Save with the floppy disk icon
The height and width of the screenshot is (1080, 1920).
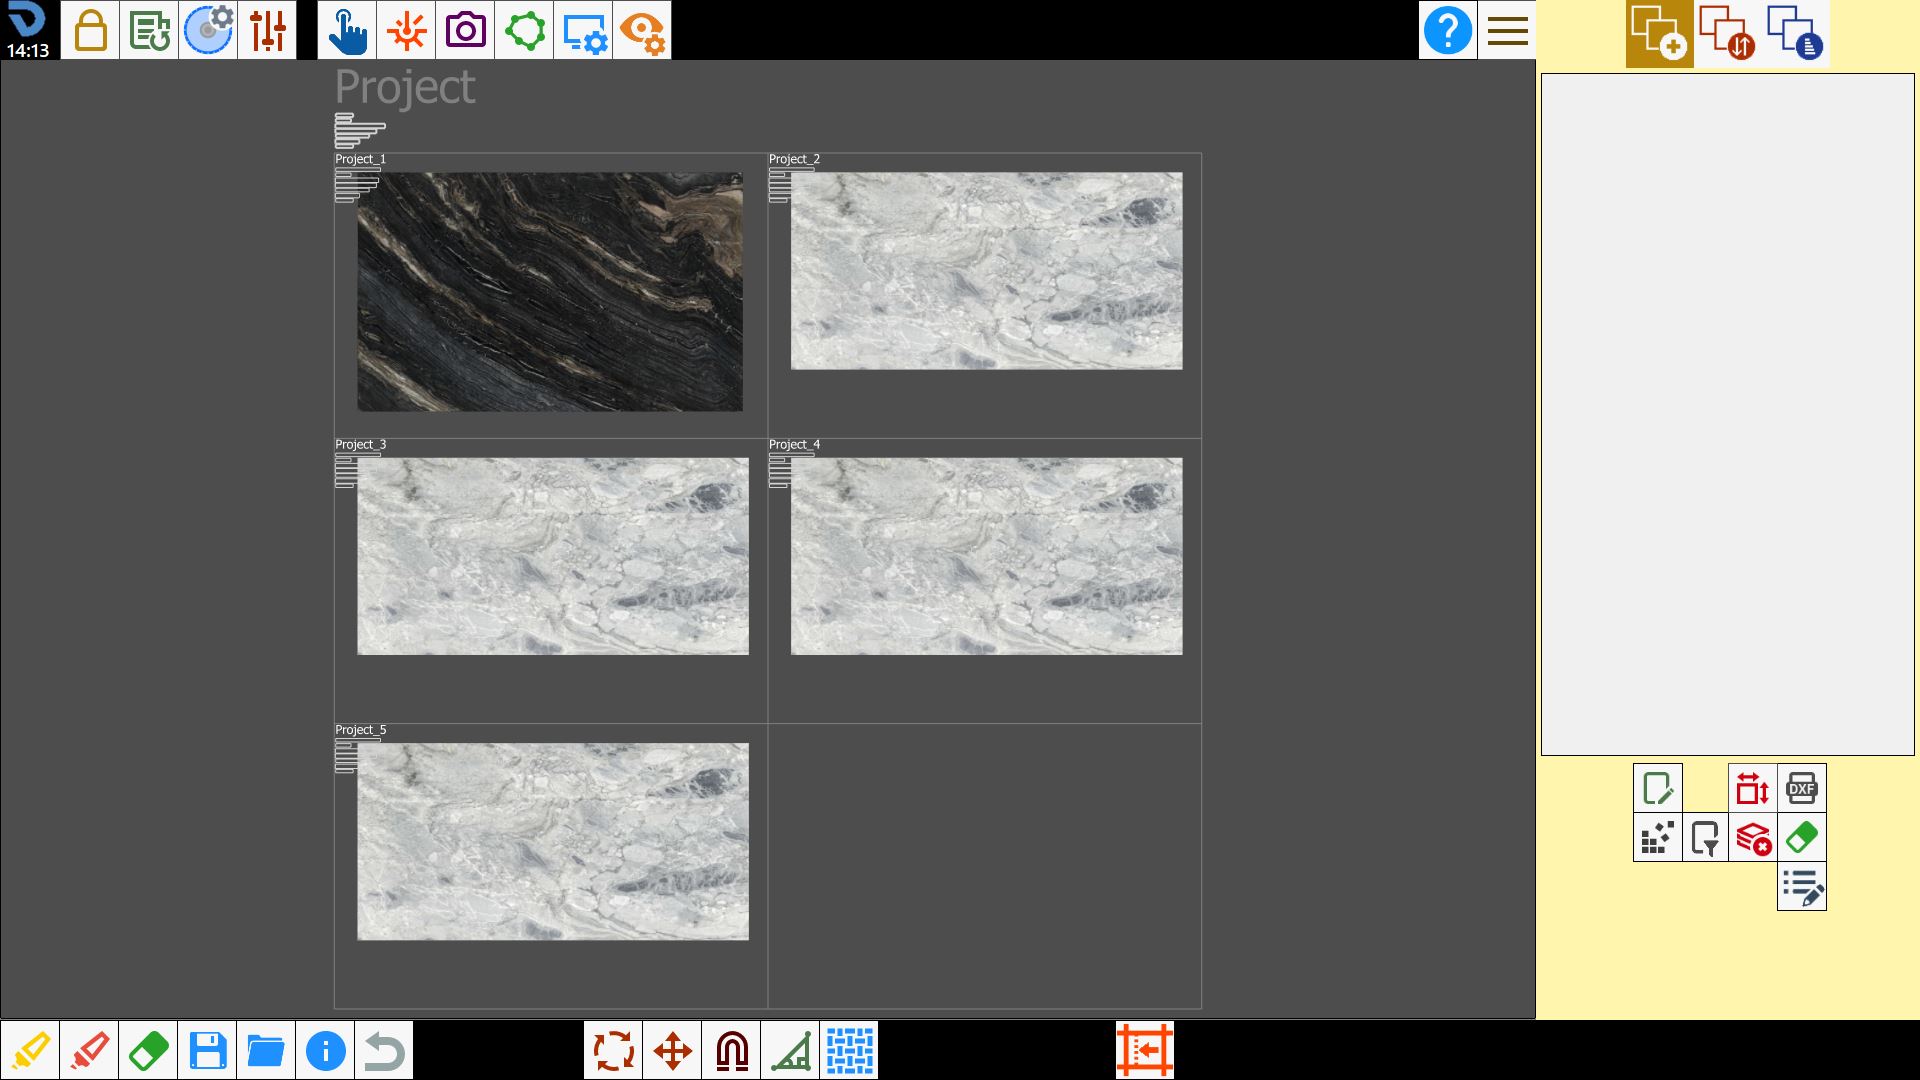(x=207, y=1050)
